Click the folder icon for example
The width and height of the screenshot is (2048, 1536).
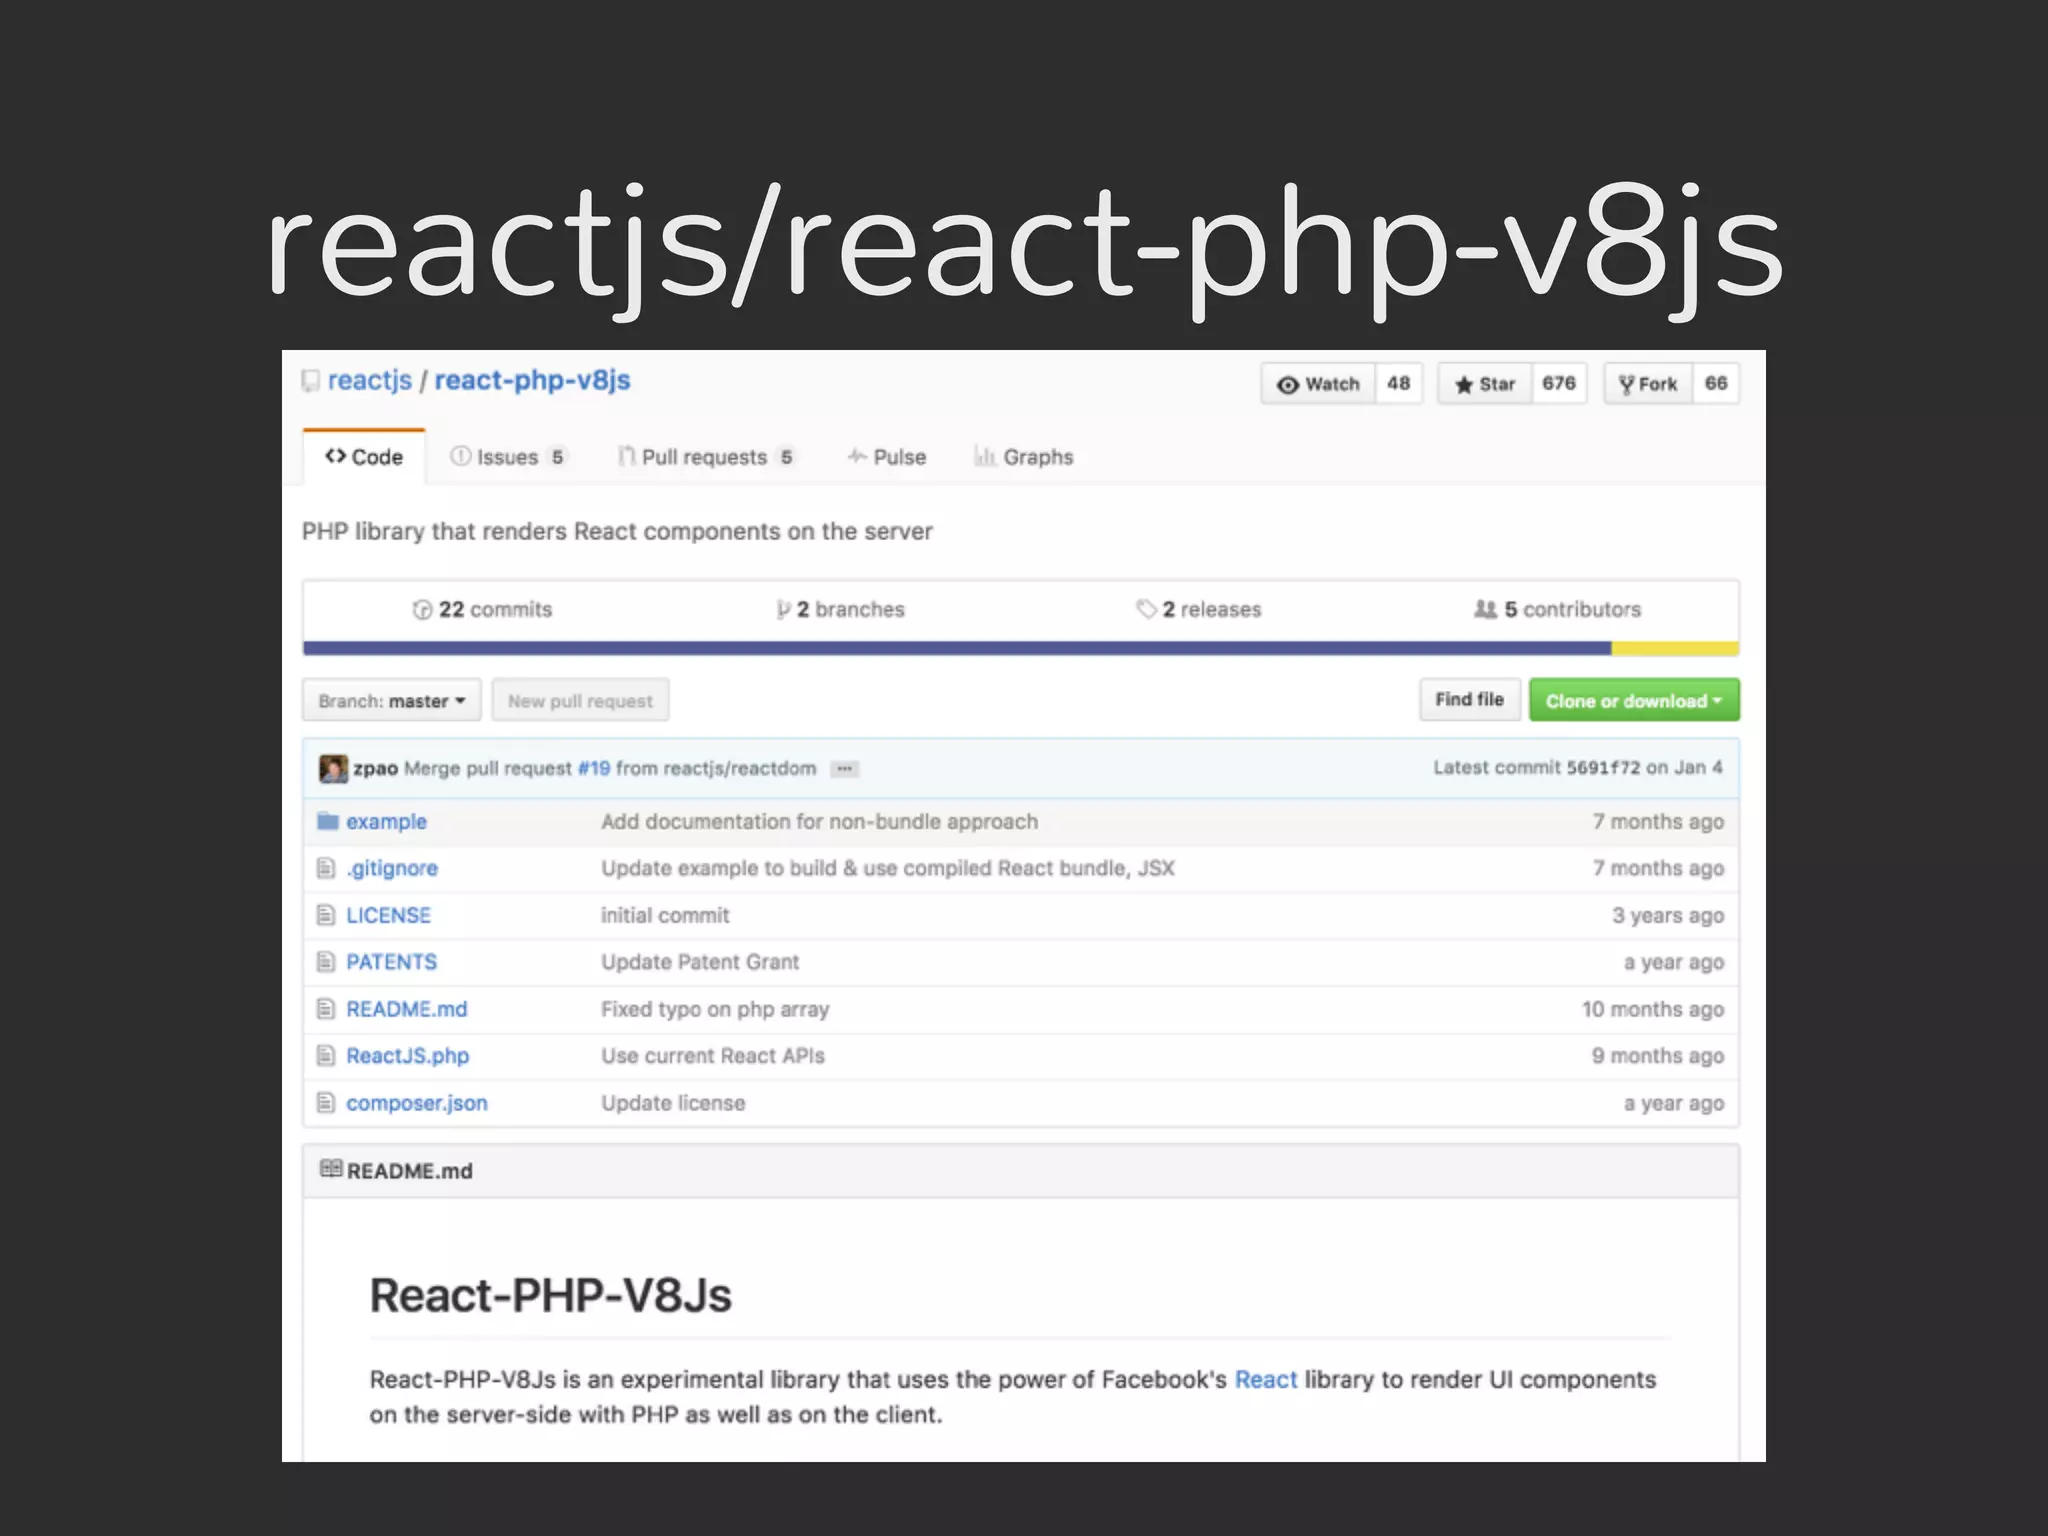(327, 821)
